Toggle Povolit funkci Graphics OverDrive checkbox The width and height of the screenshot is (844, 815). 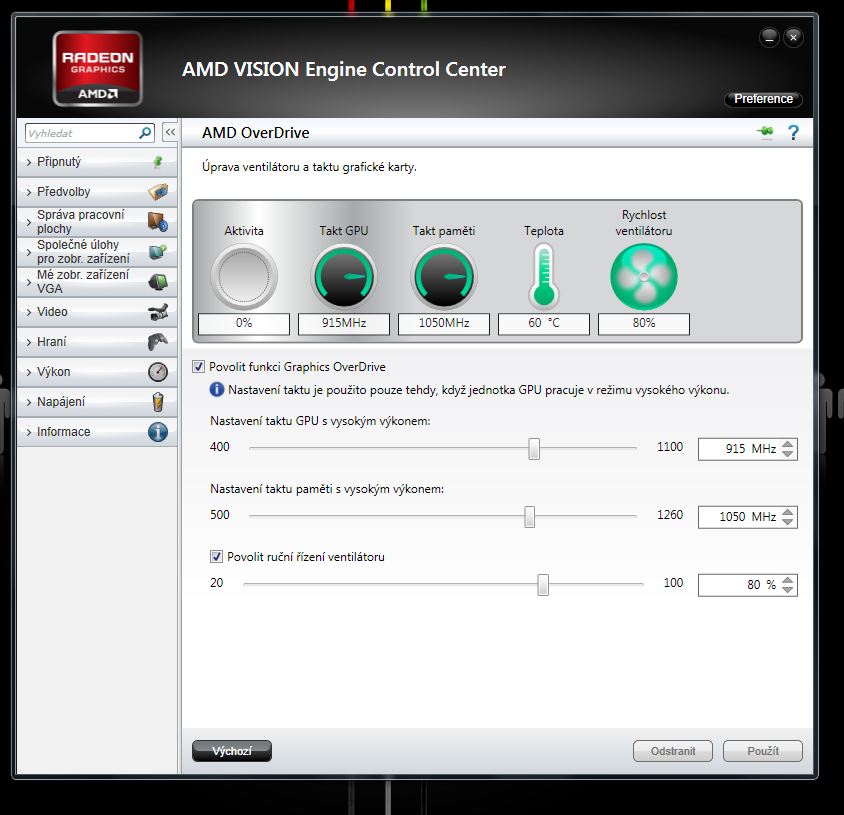[x=199, y=367]
